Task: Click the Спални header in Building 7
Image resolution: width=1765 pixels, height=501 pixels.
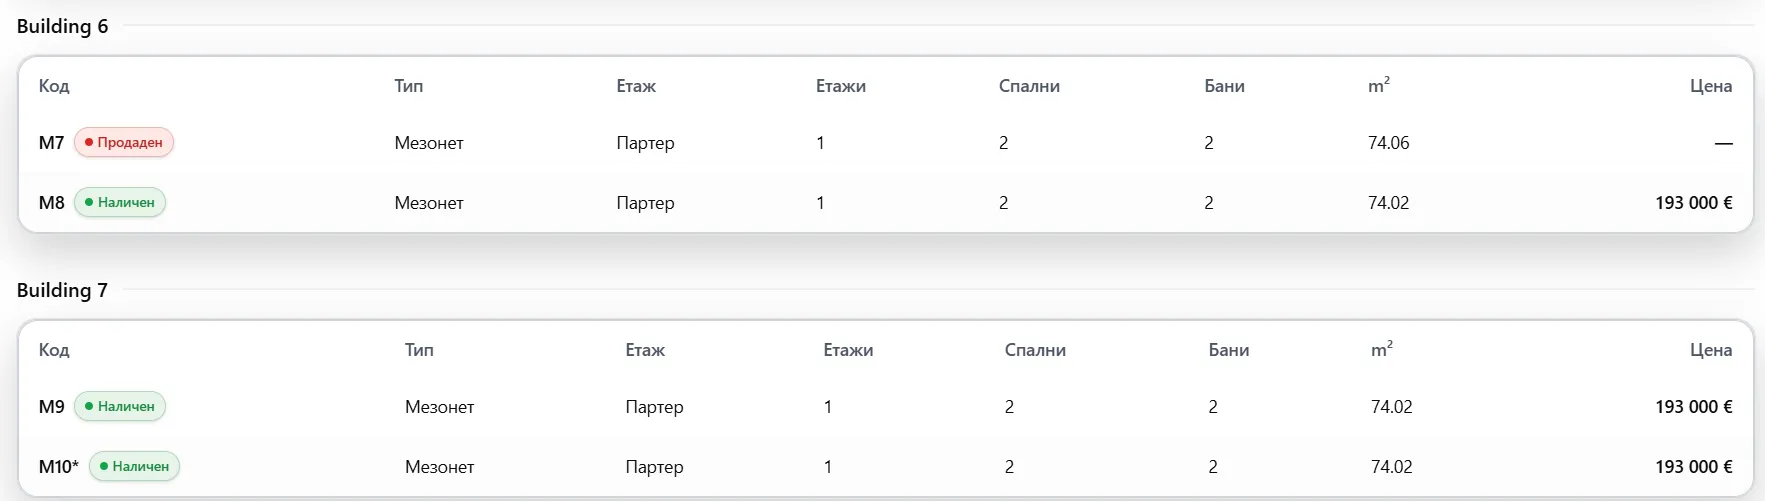Action: click(x=1035, y=350)
